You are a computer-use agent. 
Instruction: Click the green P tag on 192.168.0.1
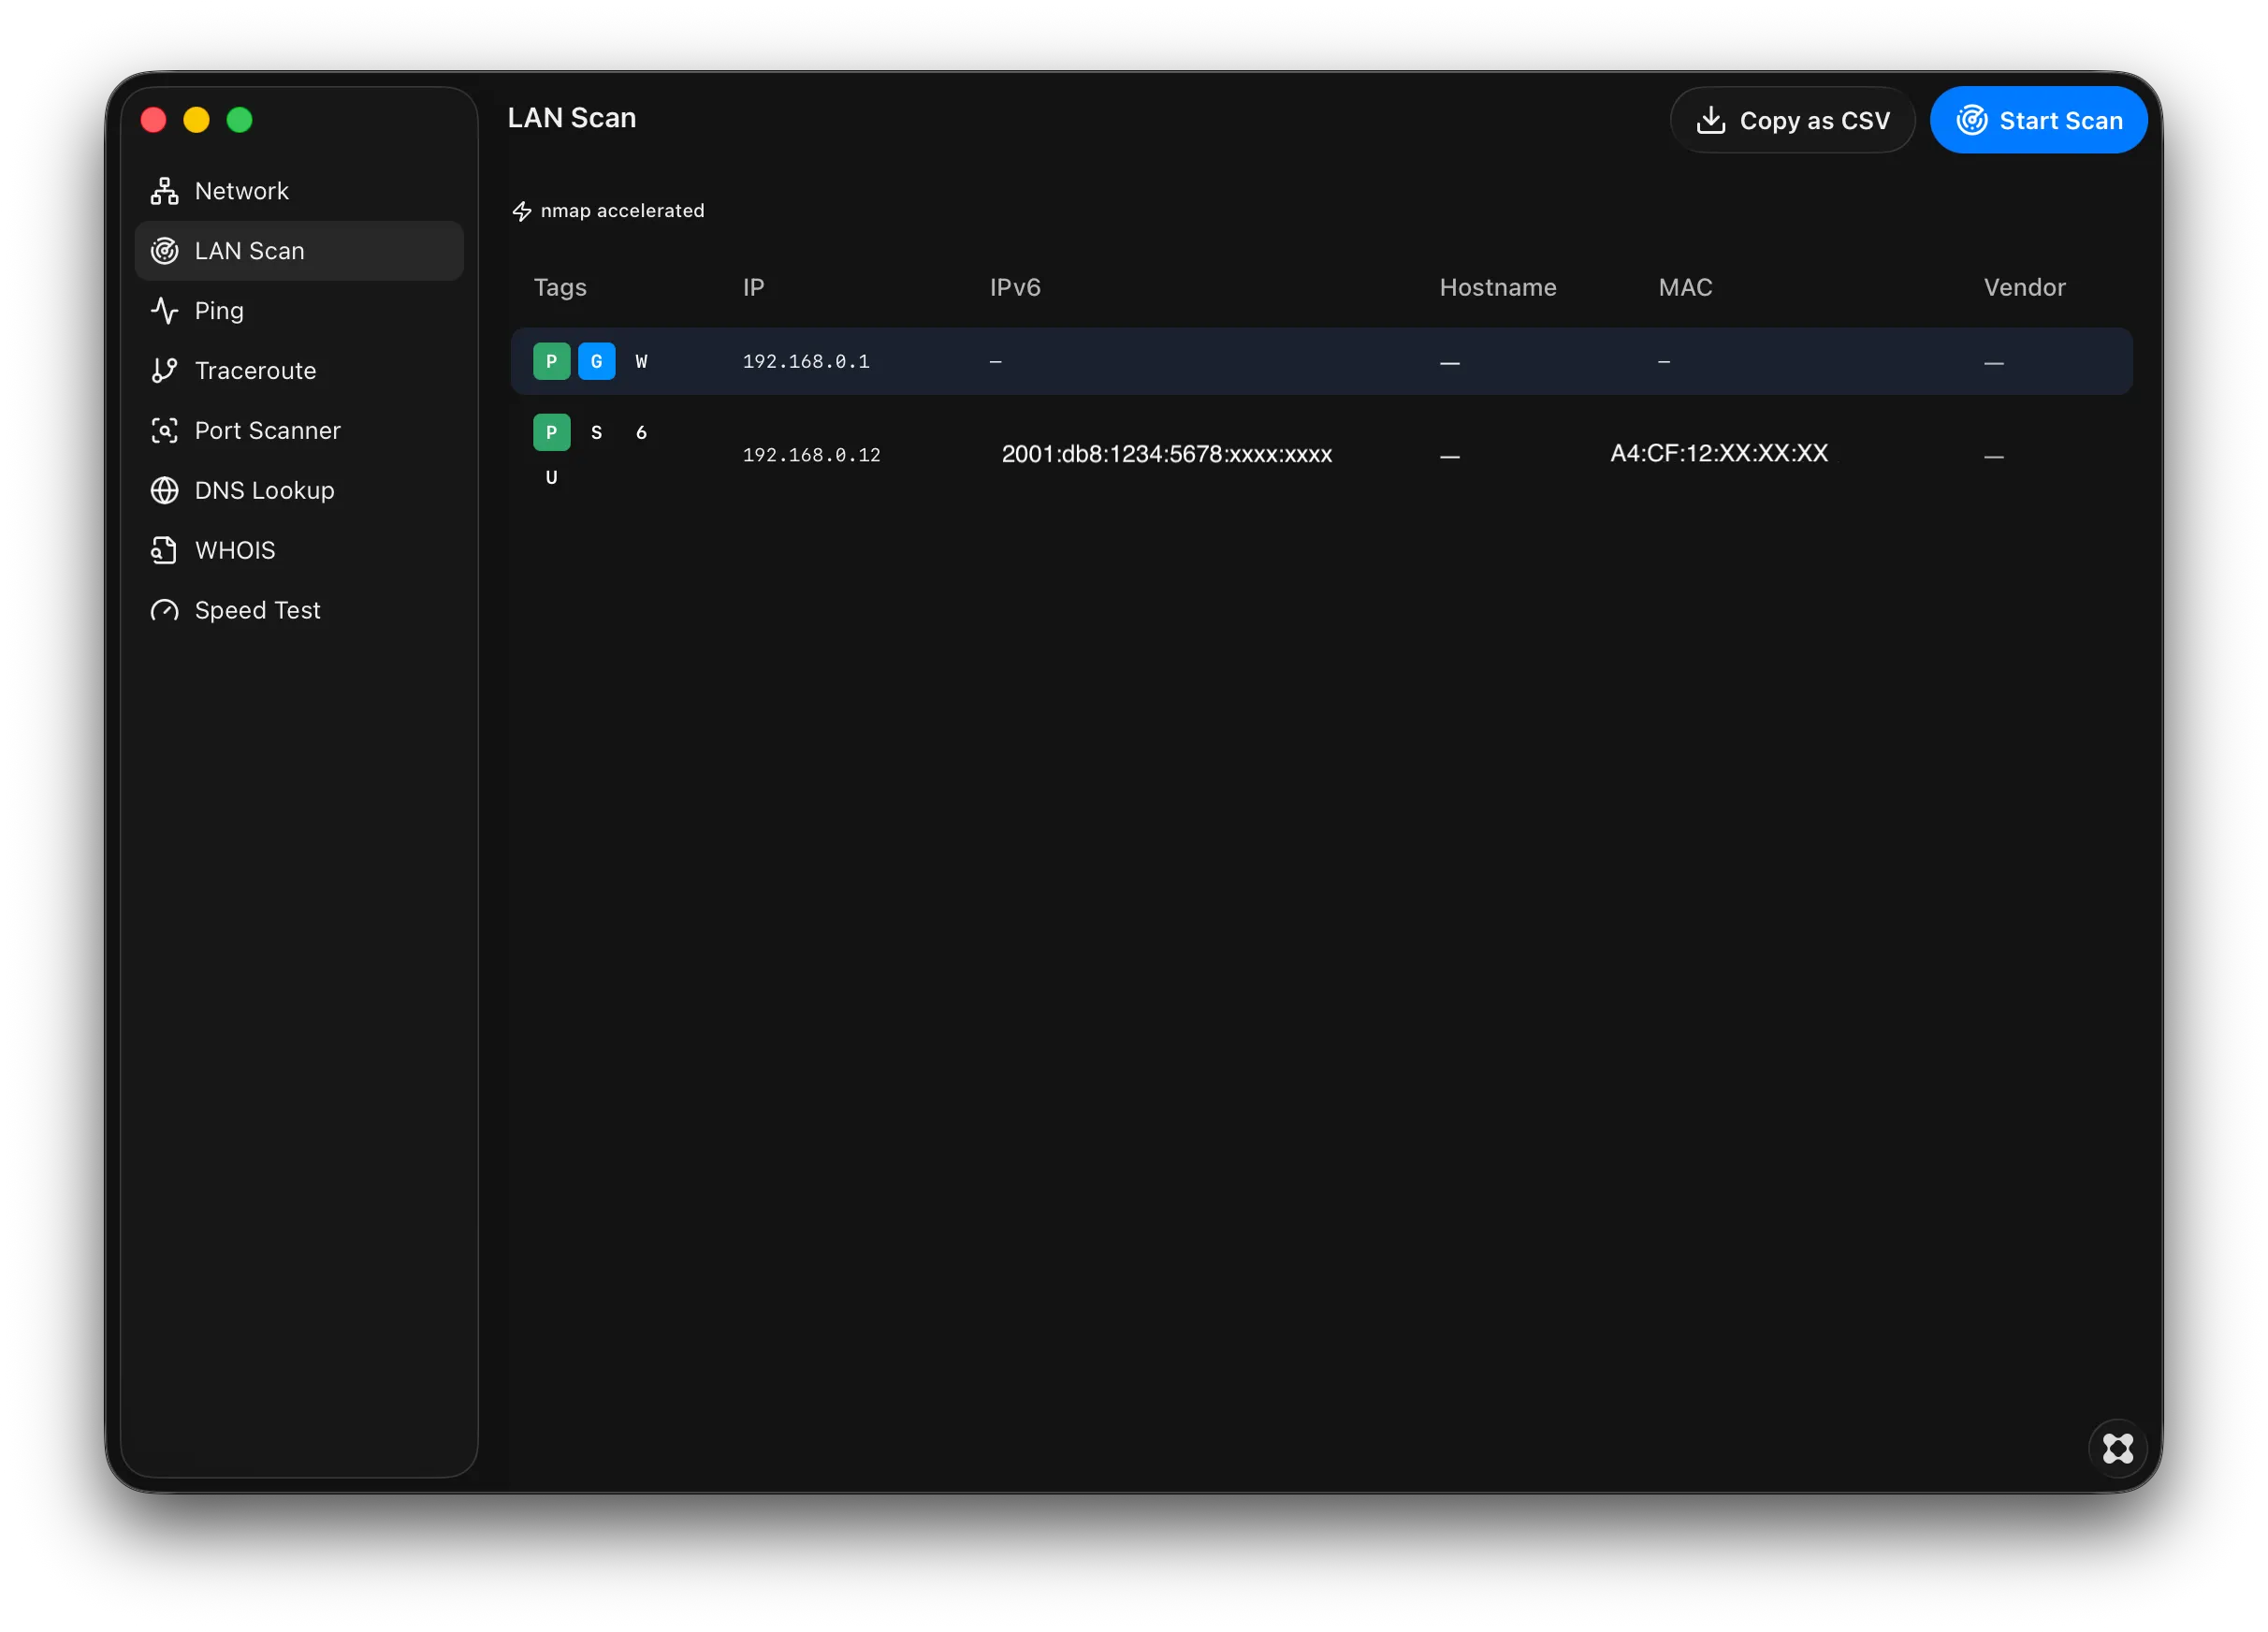pyautogui.click(x=552, y=361)
